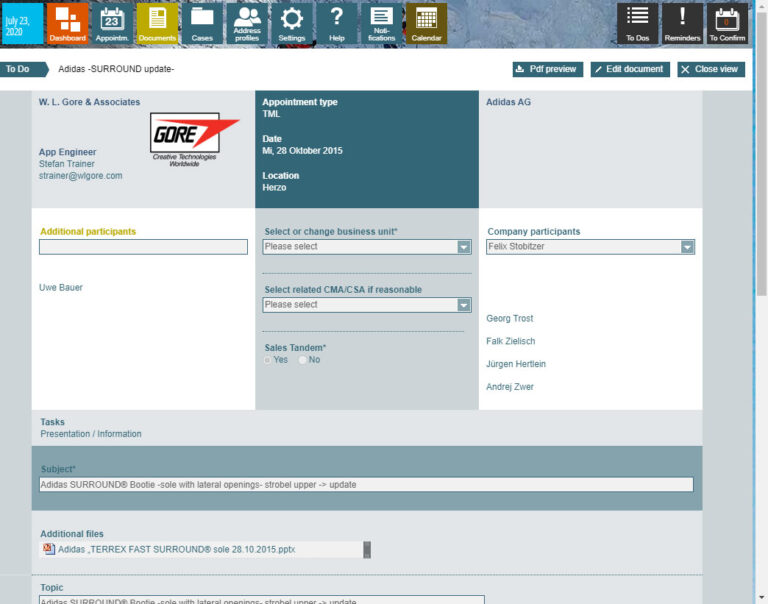Open Address profiles

pyautogui.click(x=247, y=24)
